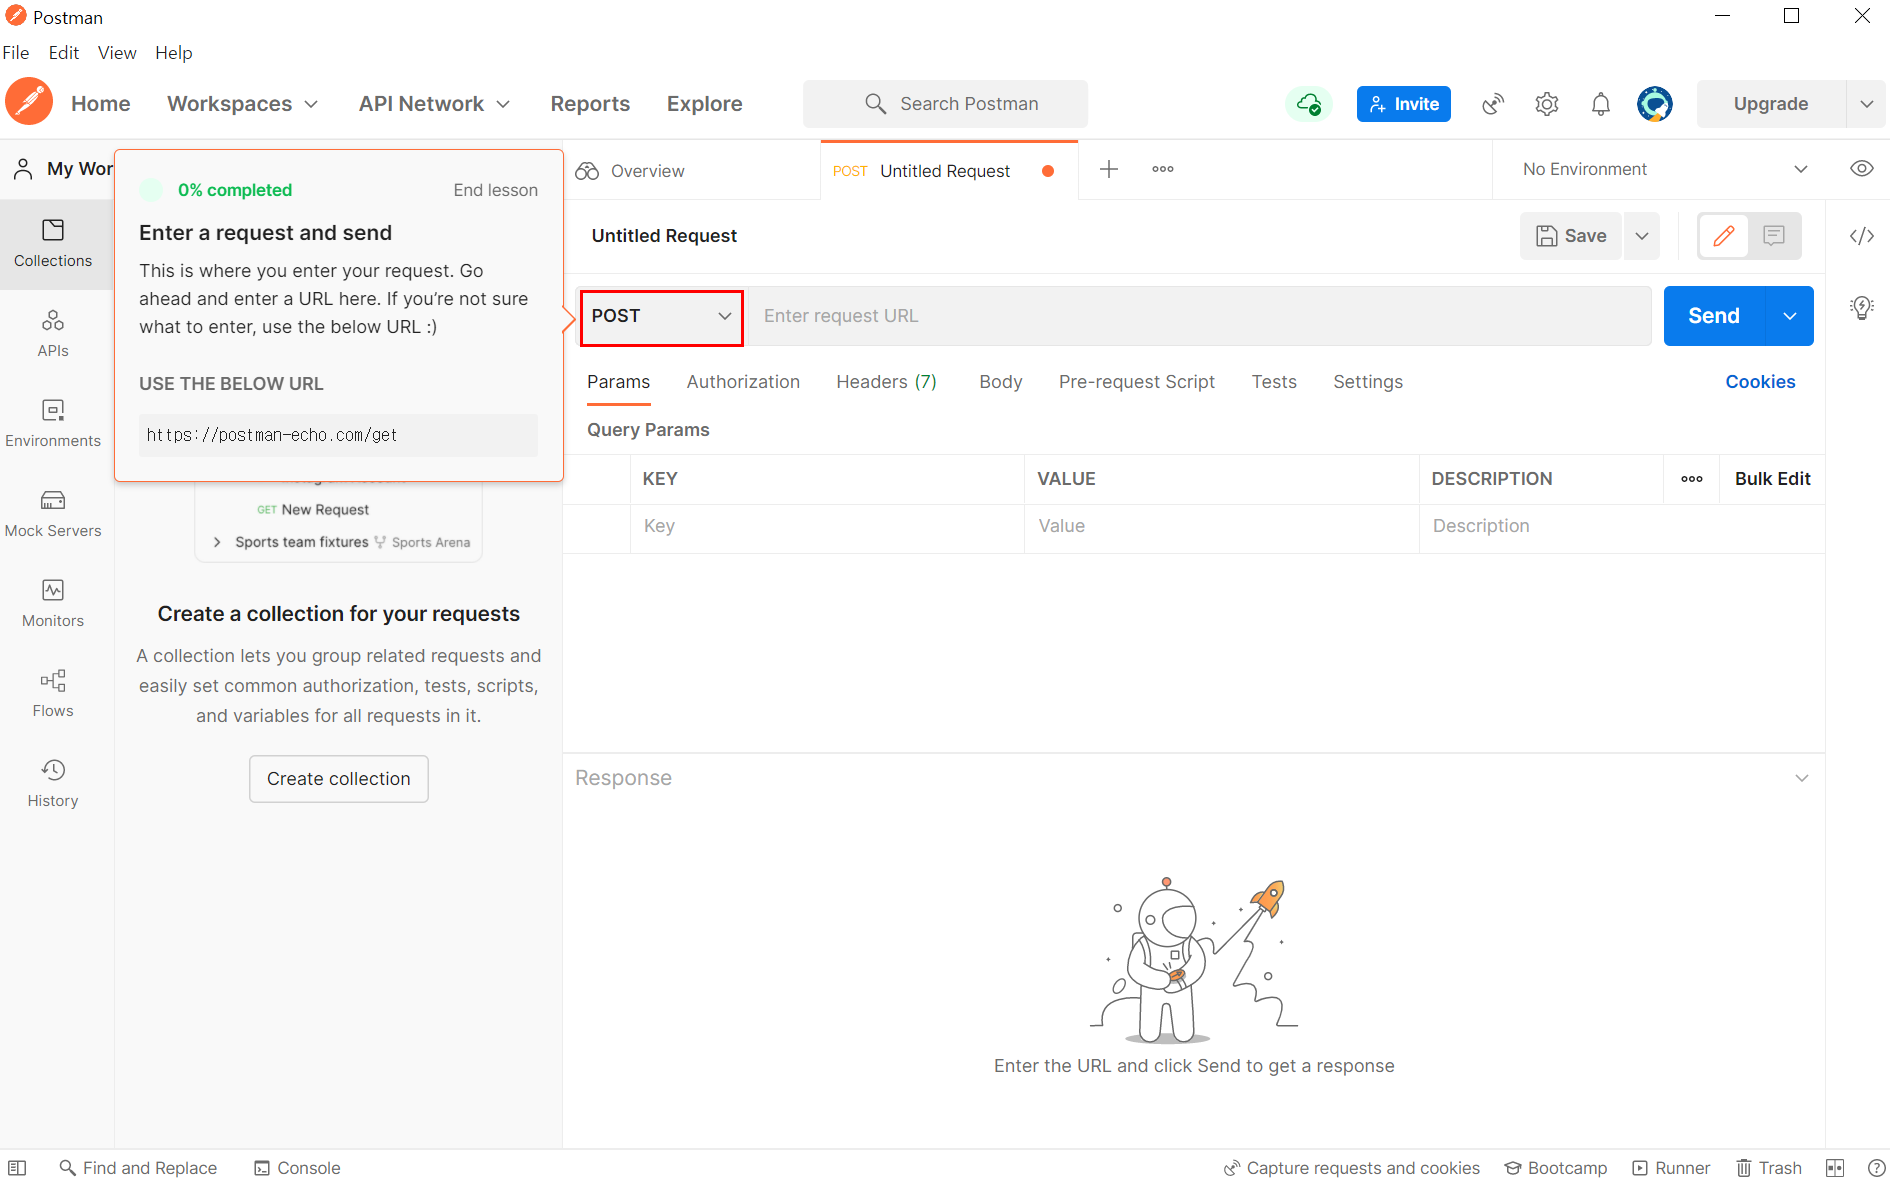Click the query param Value cell
The image size is (1890, 1180).
pyautogui.click(x=1221, y=527)
